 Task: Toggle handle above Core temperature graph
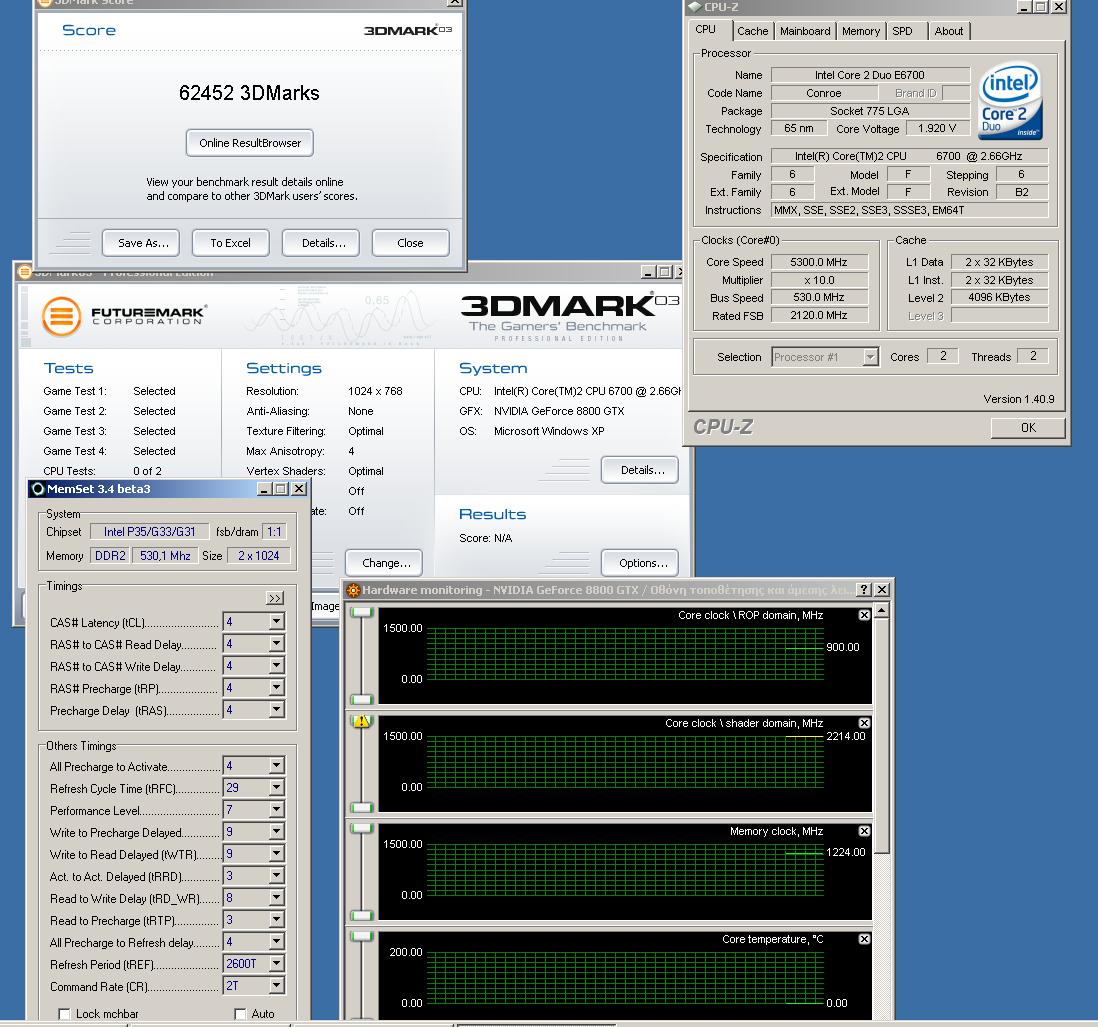362,936
